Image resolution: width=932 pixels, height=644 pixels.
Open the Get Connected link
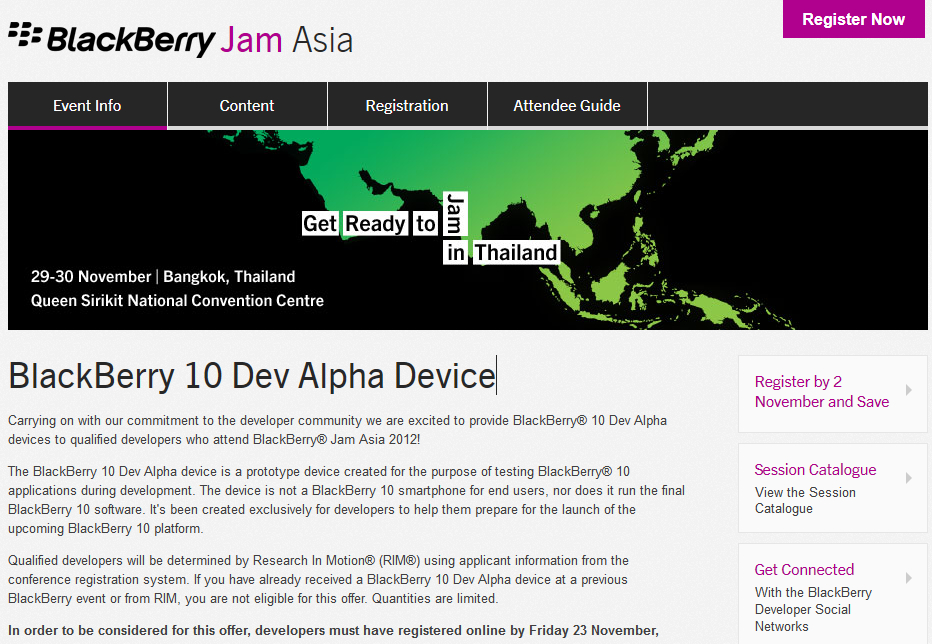tap(804, 570)
